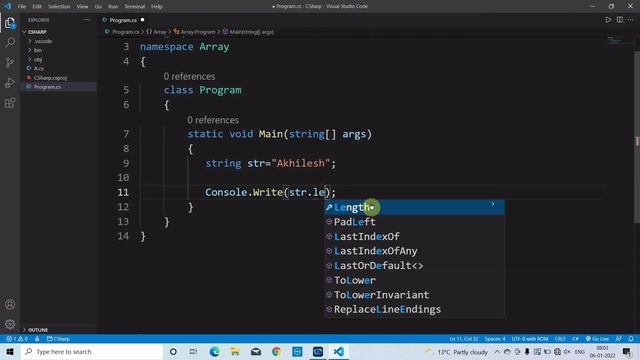Open the Search view icon
This screenshot has width=640, height=360.
10,42
